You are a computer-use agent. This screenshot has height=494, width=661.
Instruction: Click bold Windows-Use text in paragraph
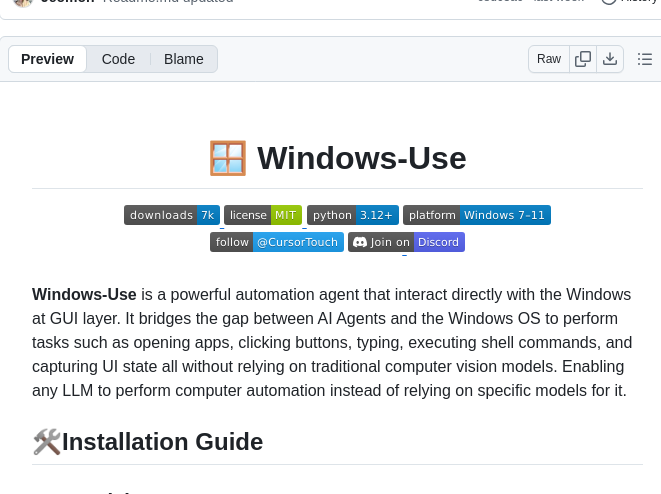coord(84,294)
